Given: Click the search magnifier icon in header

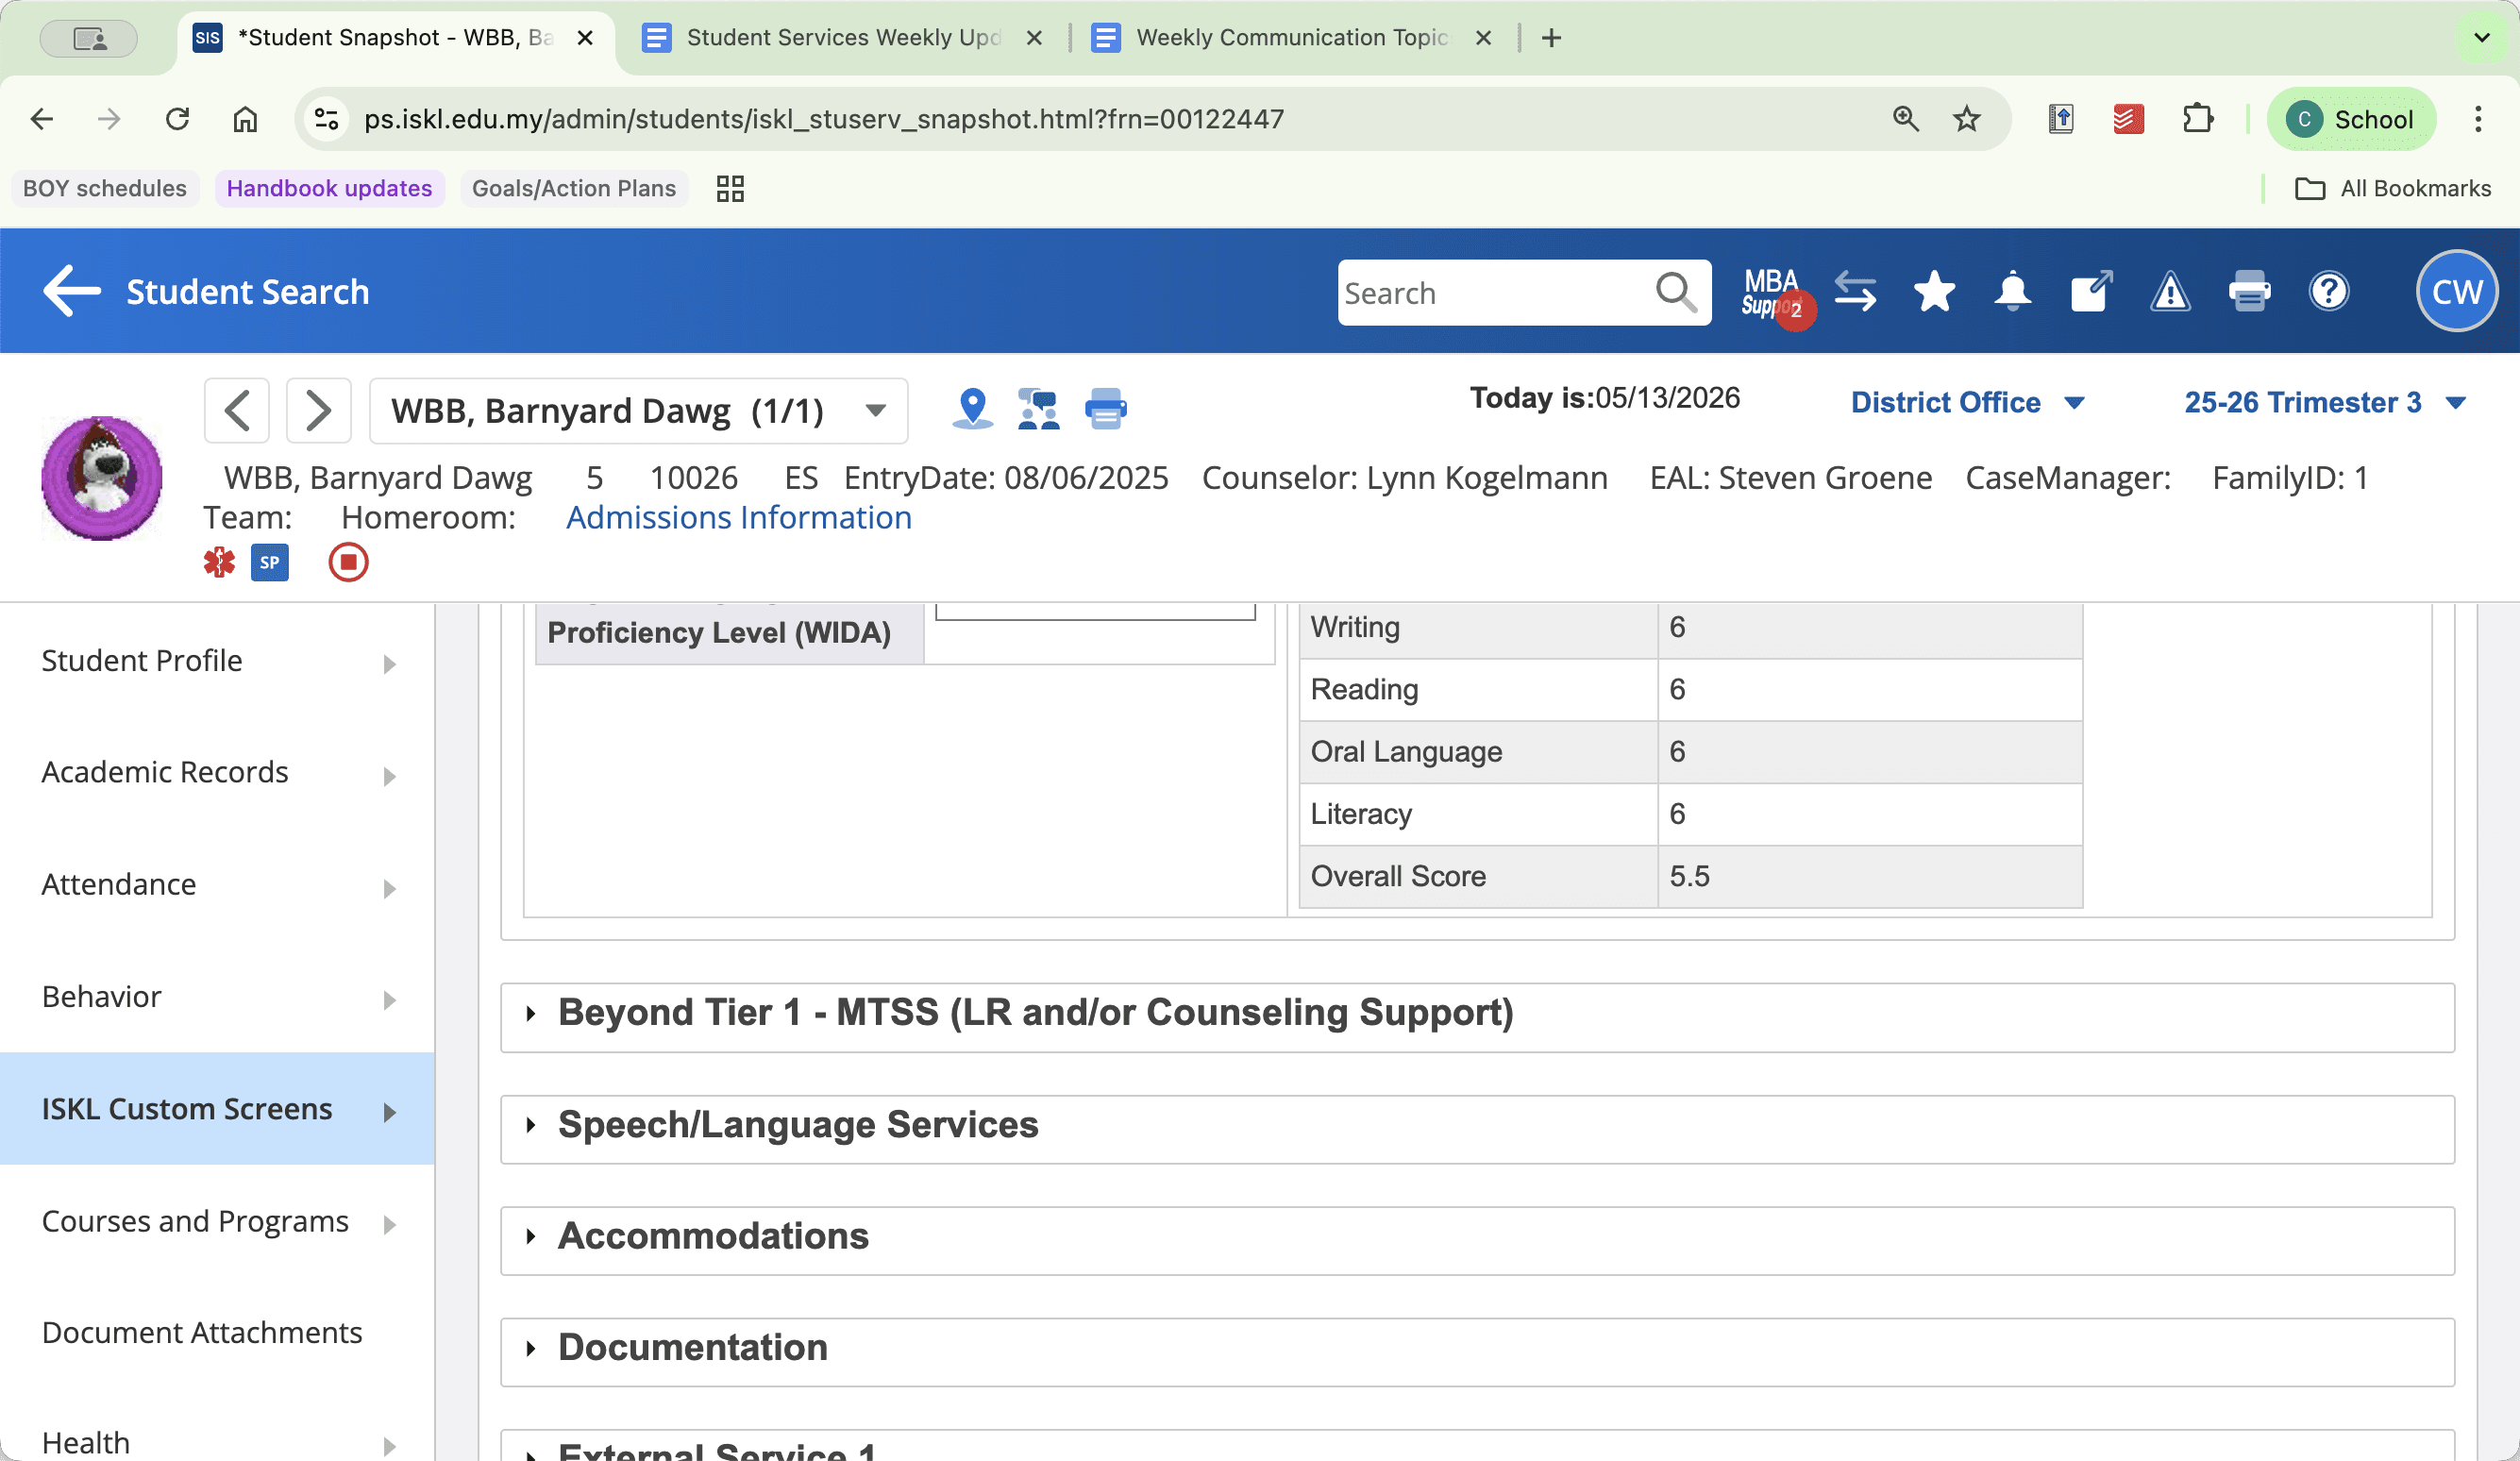Looking at the screenshot, I should pos(1675,292).
